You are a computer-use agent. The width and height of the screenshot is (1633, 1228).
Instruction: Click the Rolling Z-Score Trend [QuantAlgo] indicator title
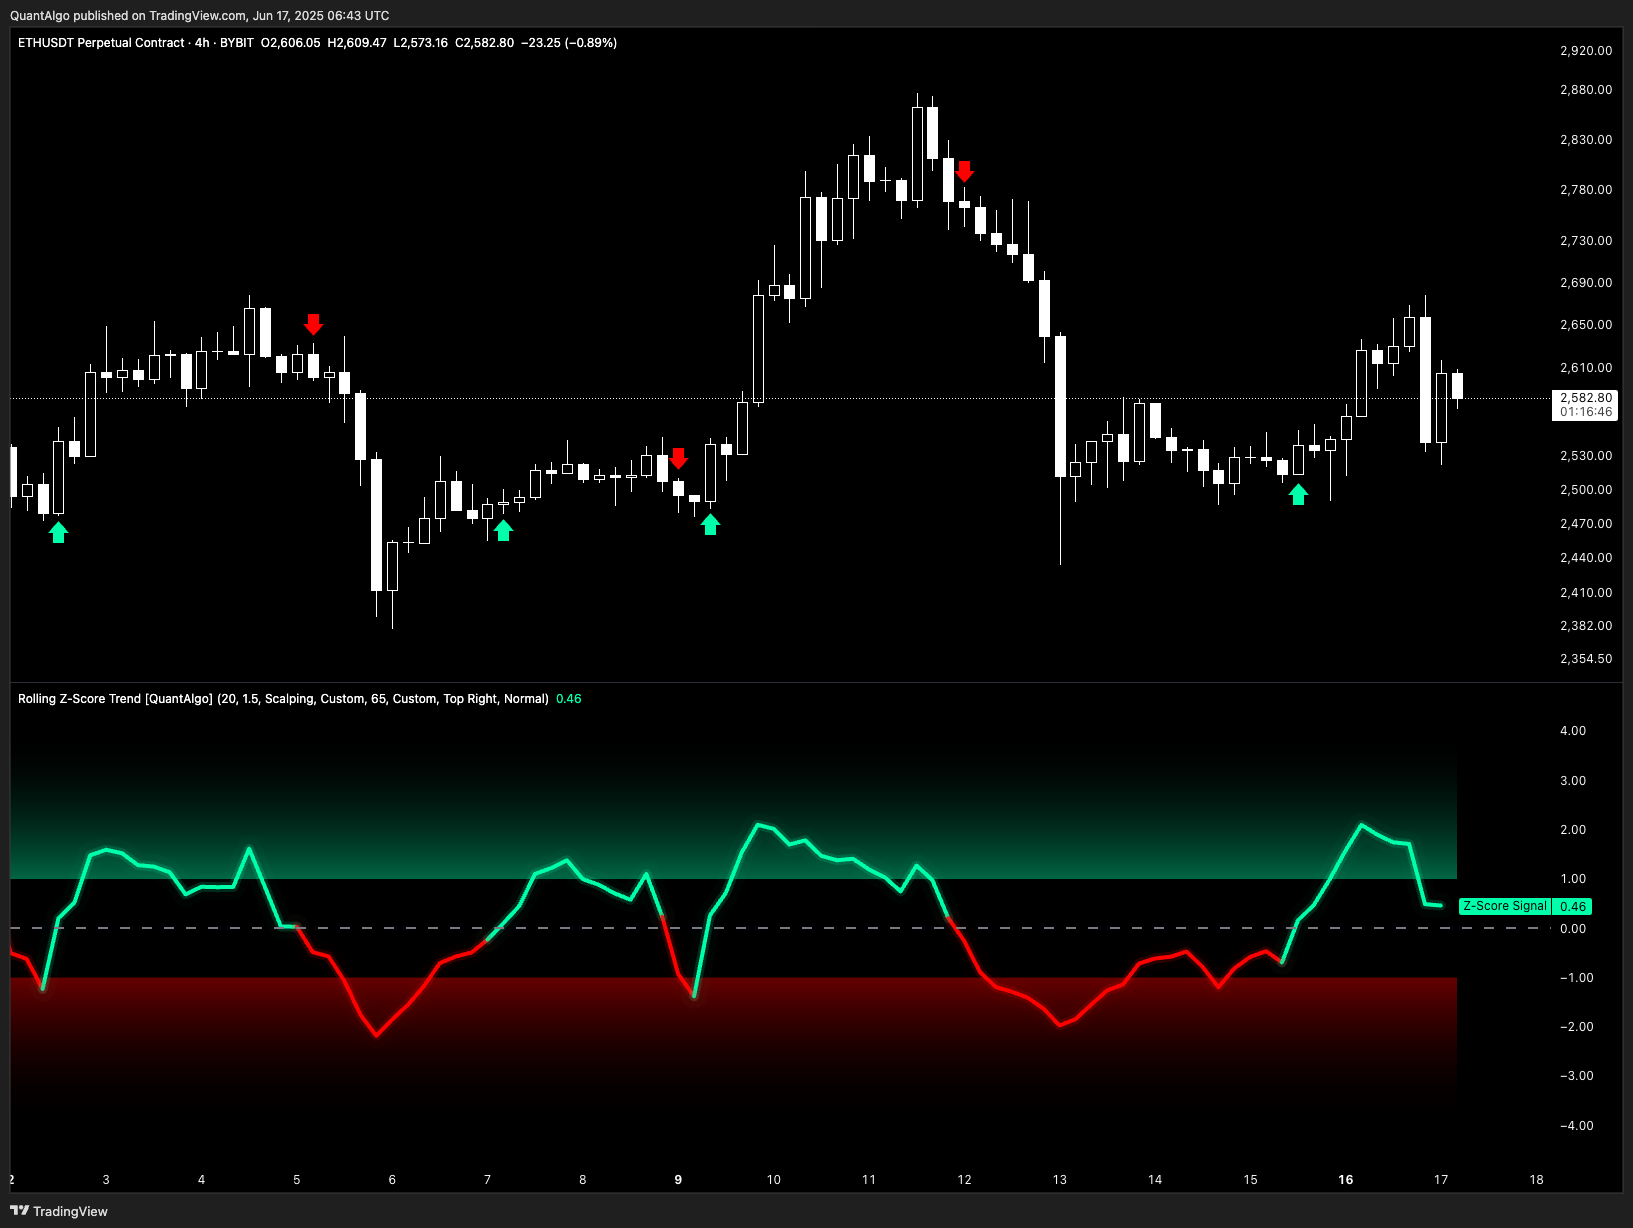point(115,699)
